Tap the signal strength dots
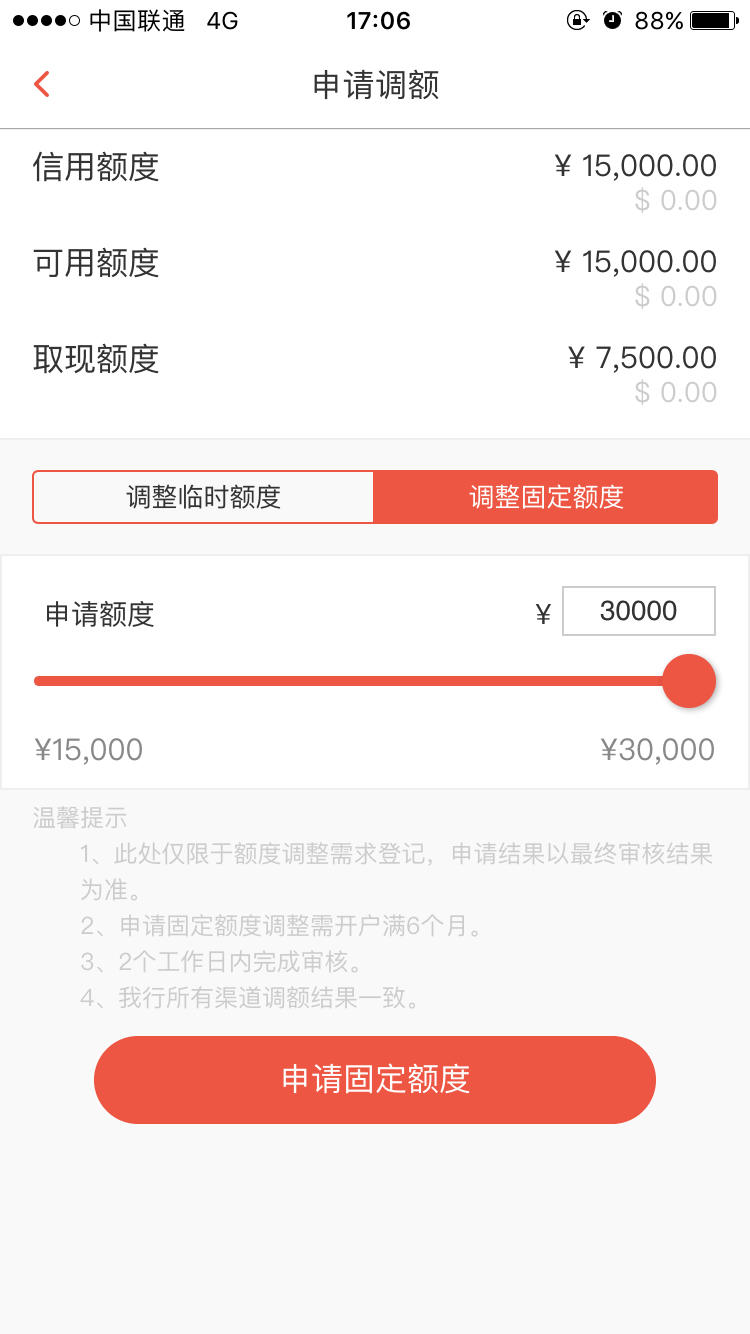 pos(46,21)
